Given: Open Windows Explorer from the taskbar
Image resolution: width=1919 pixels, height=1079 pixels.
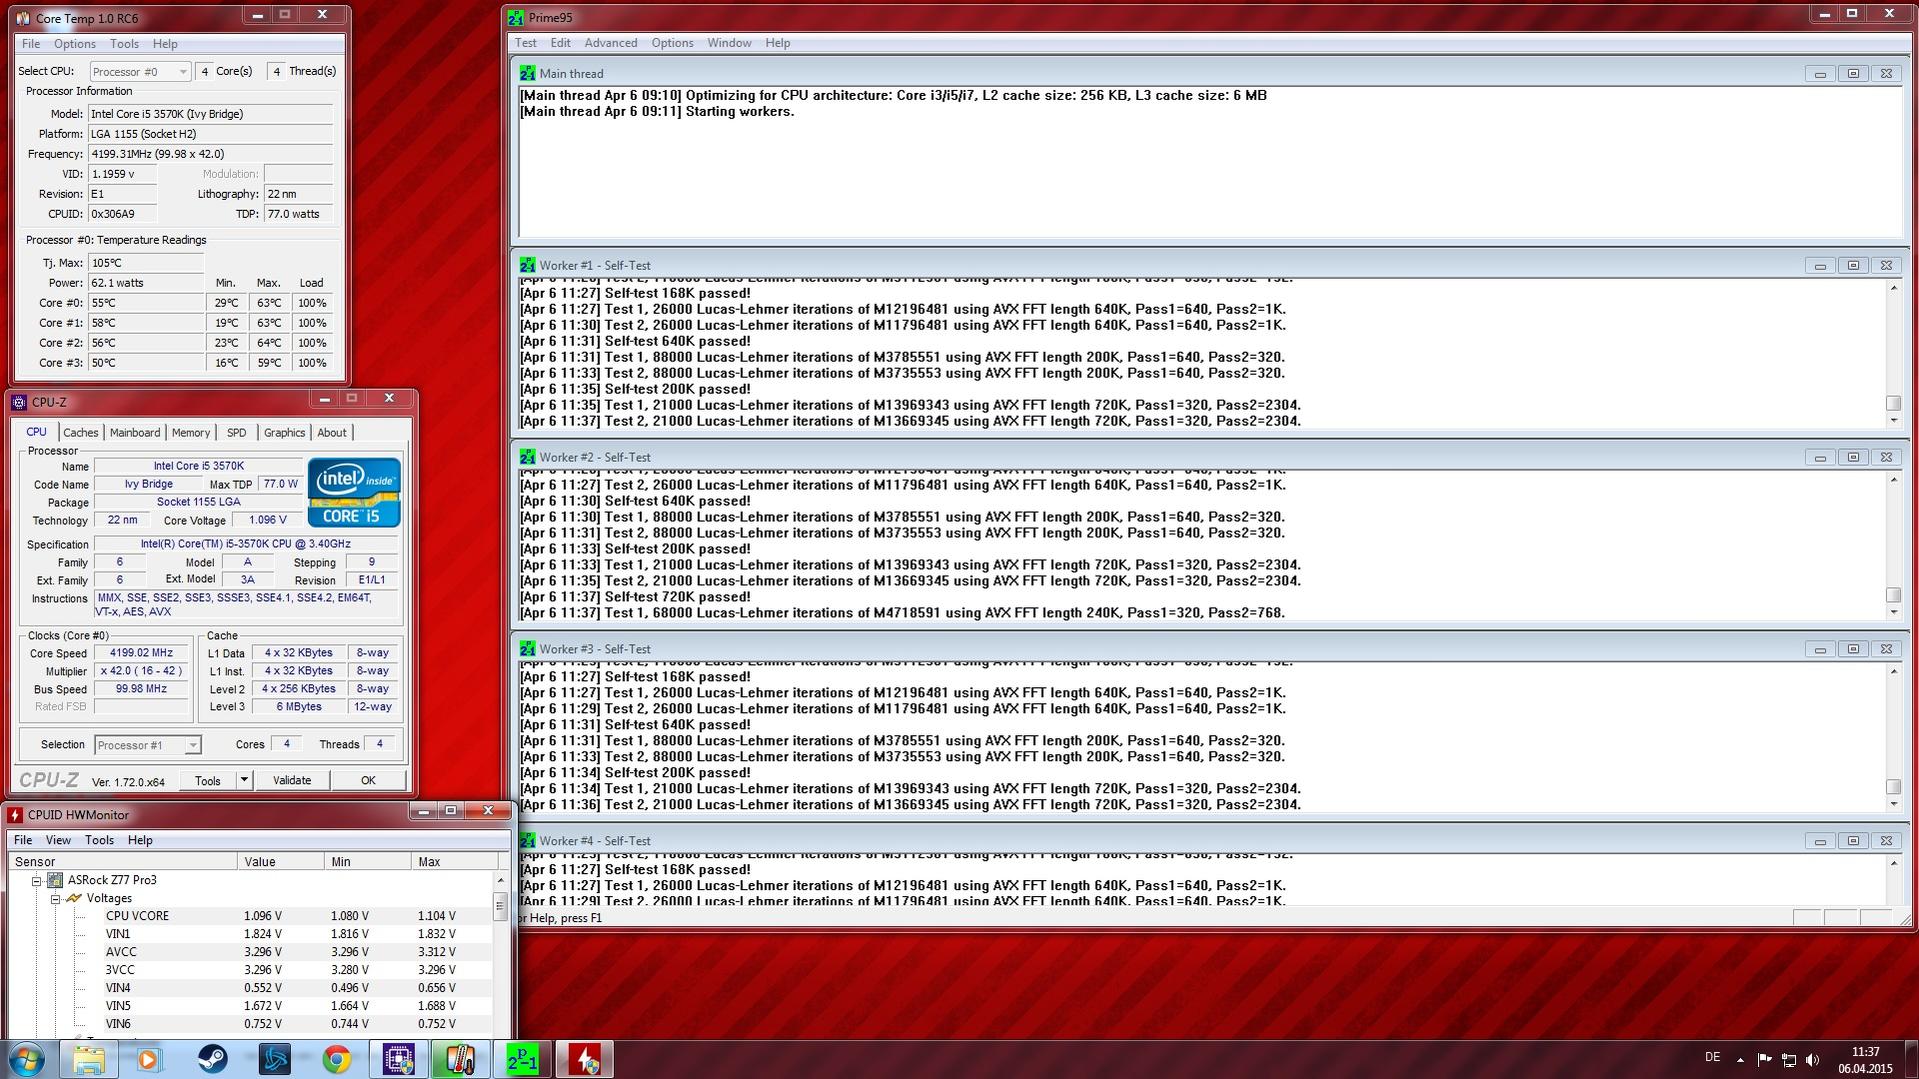Looking at the screenshot, I should 88,1059.
